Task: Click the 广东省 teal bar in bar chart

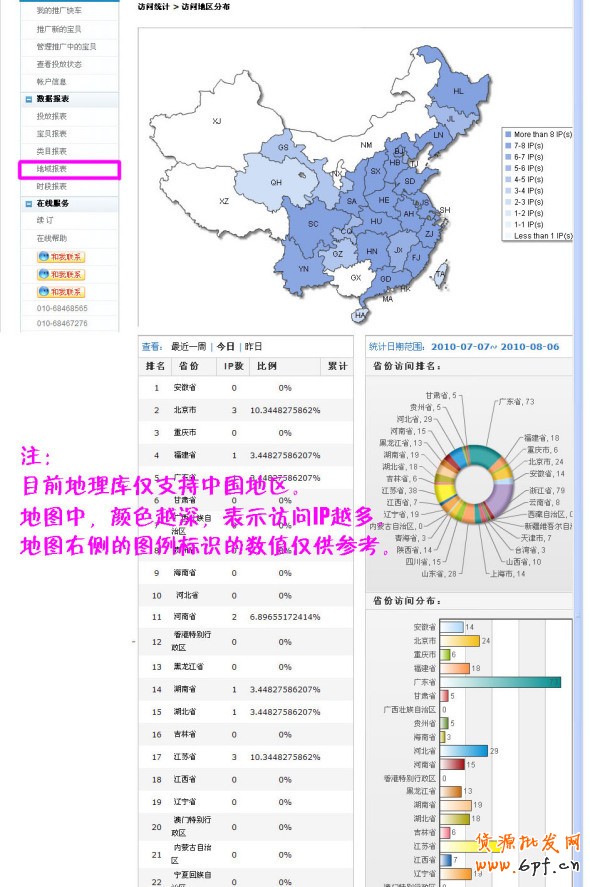Action: click(500, 682)
